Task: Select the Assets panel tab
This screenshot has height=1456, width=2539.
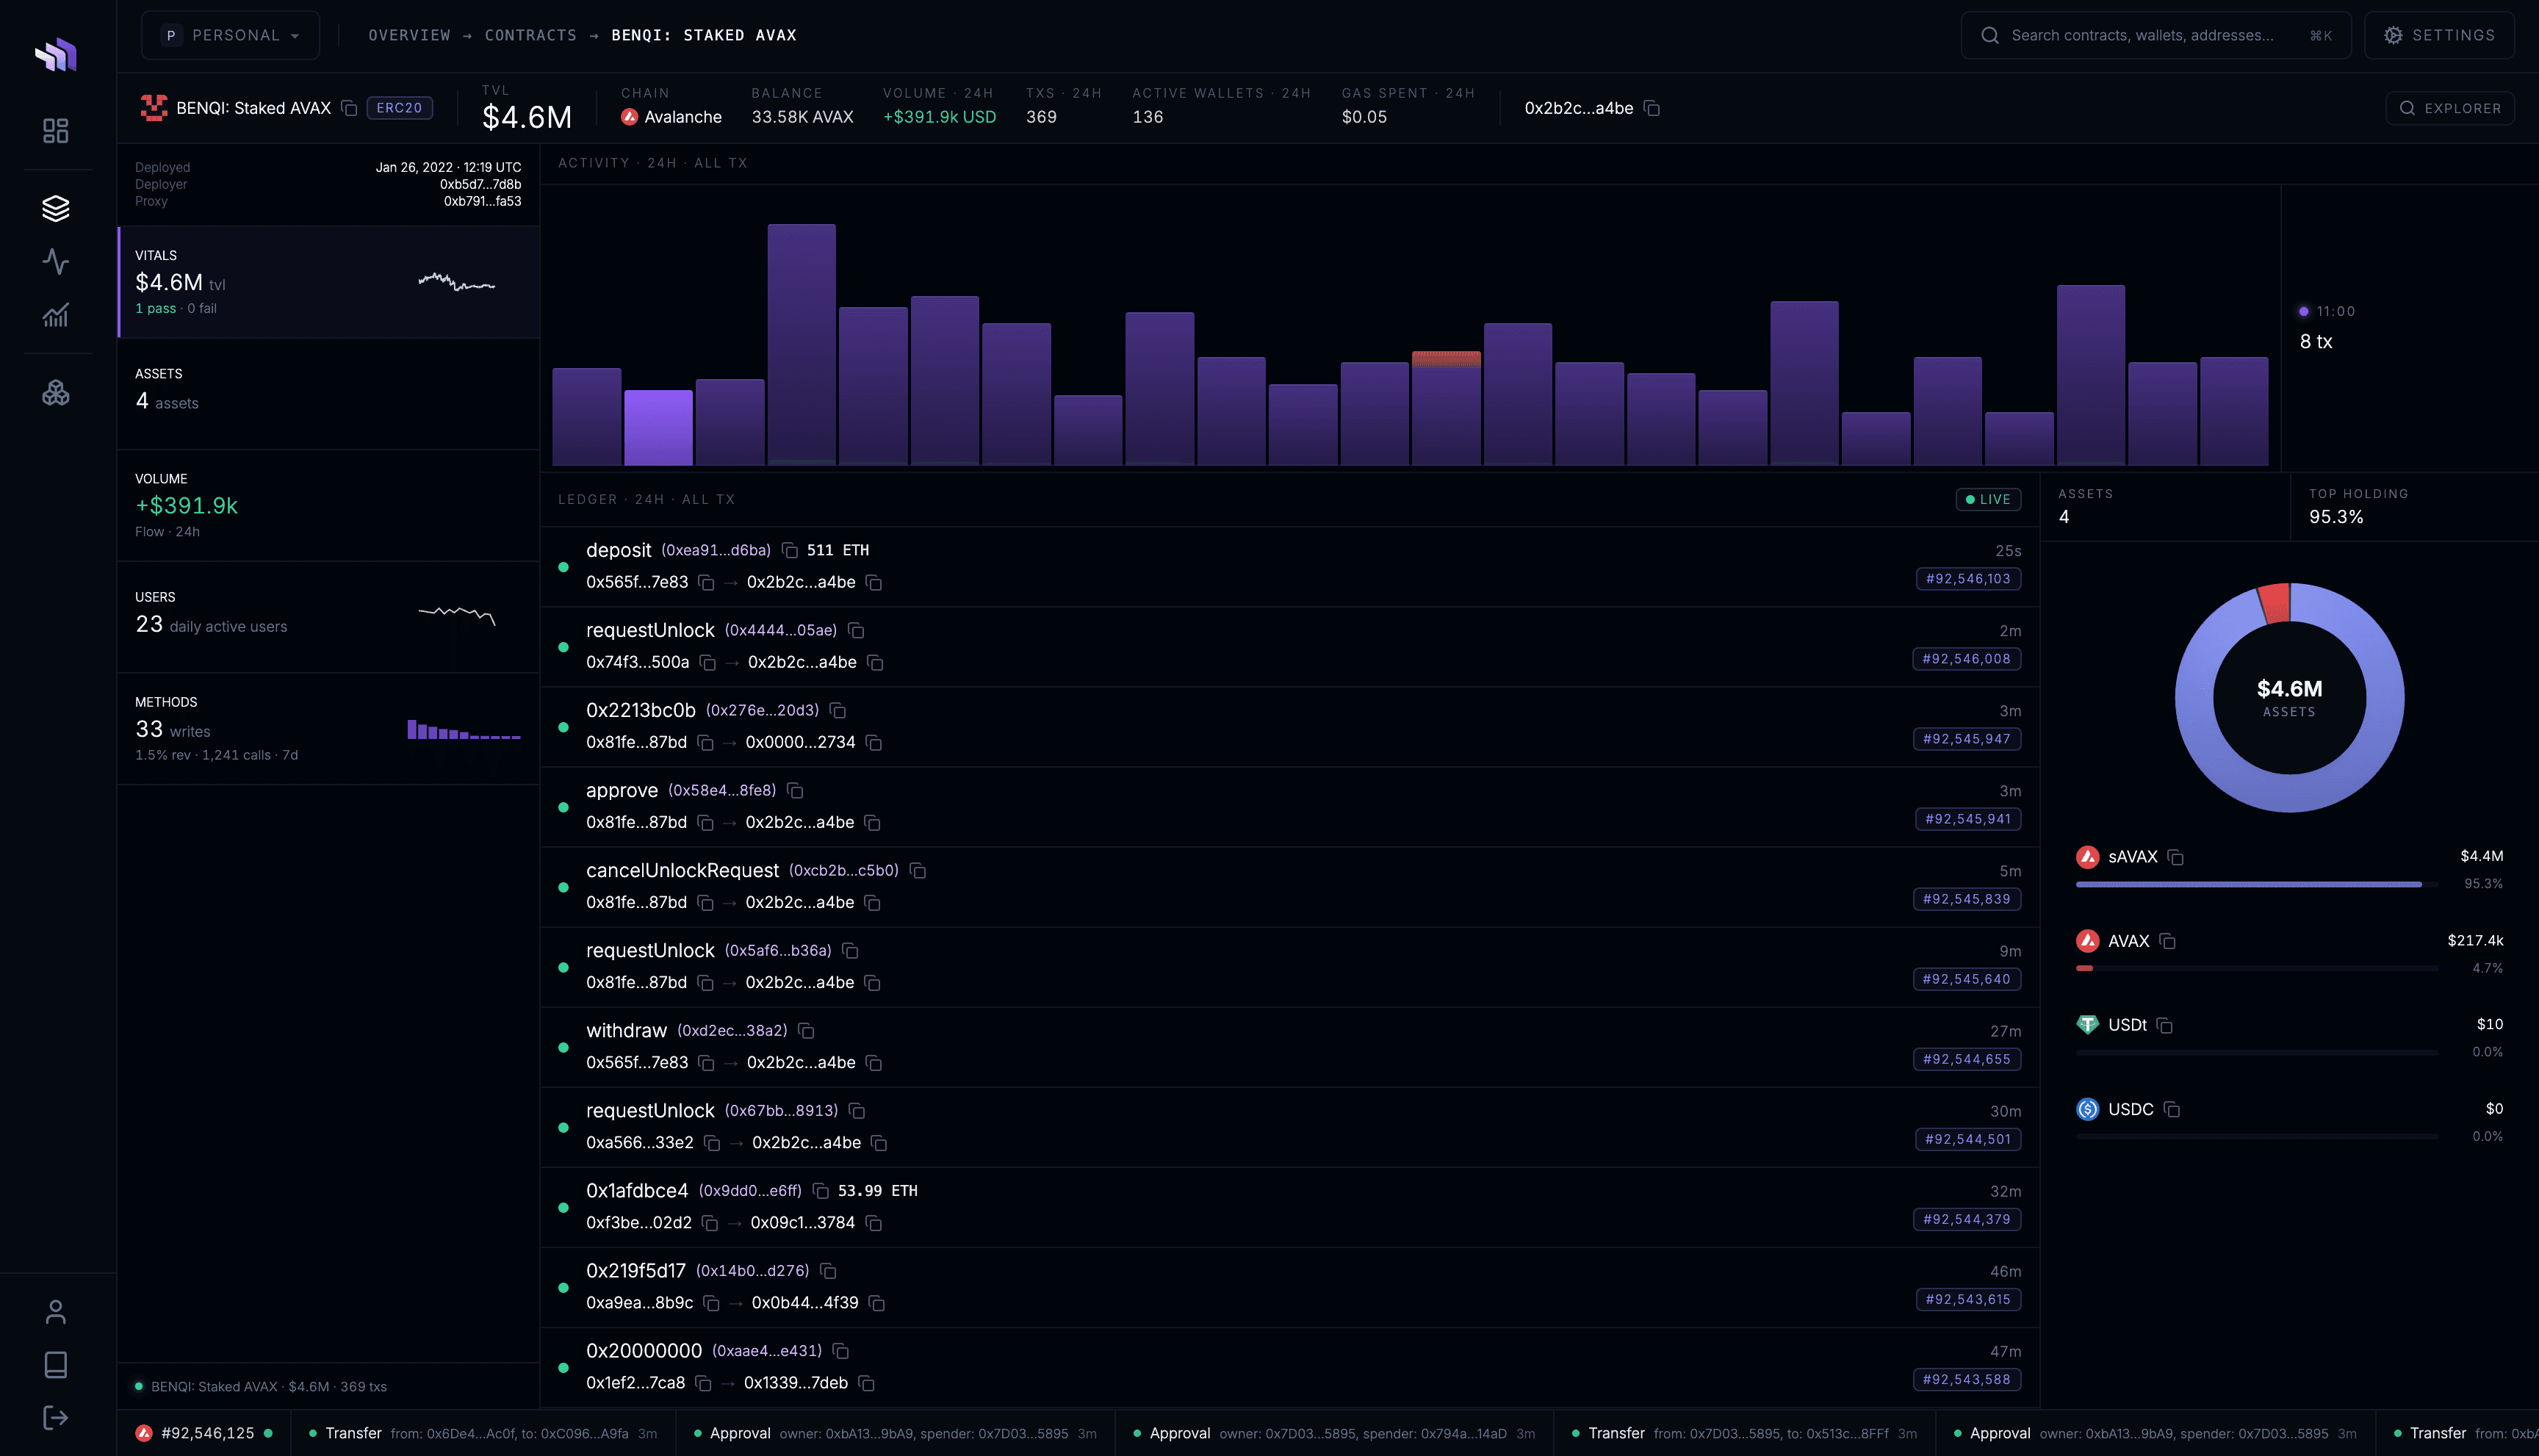Action: pos(329,394)
